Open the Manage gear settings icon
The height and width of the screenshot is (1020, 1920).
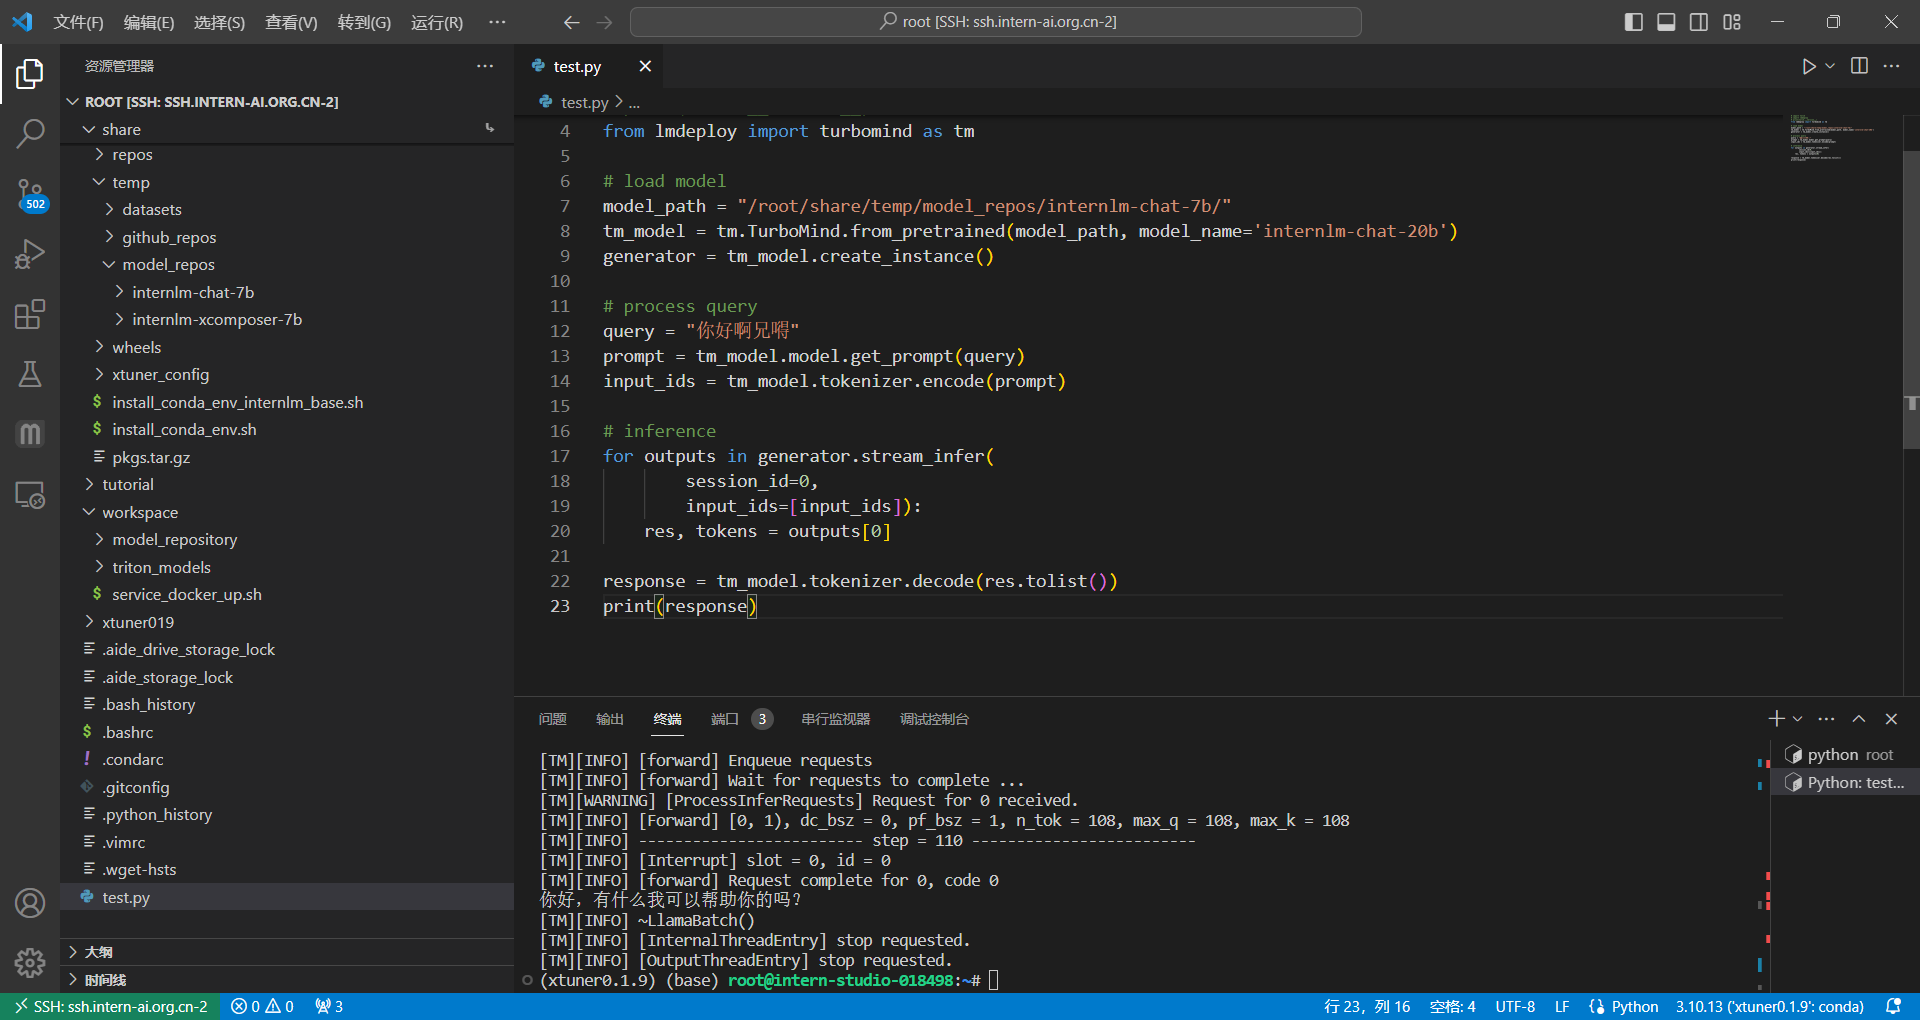30,962
